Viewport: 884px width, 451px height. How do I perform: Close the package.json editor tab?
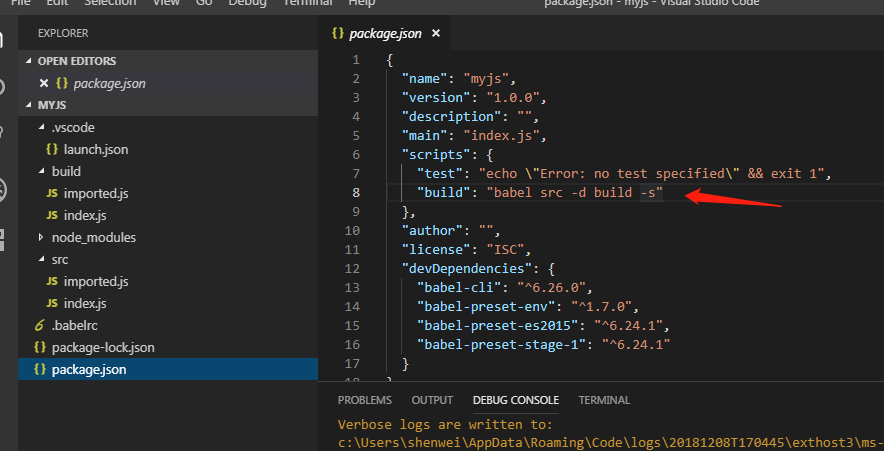(435, 33)
